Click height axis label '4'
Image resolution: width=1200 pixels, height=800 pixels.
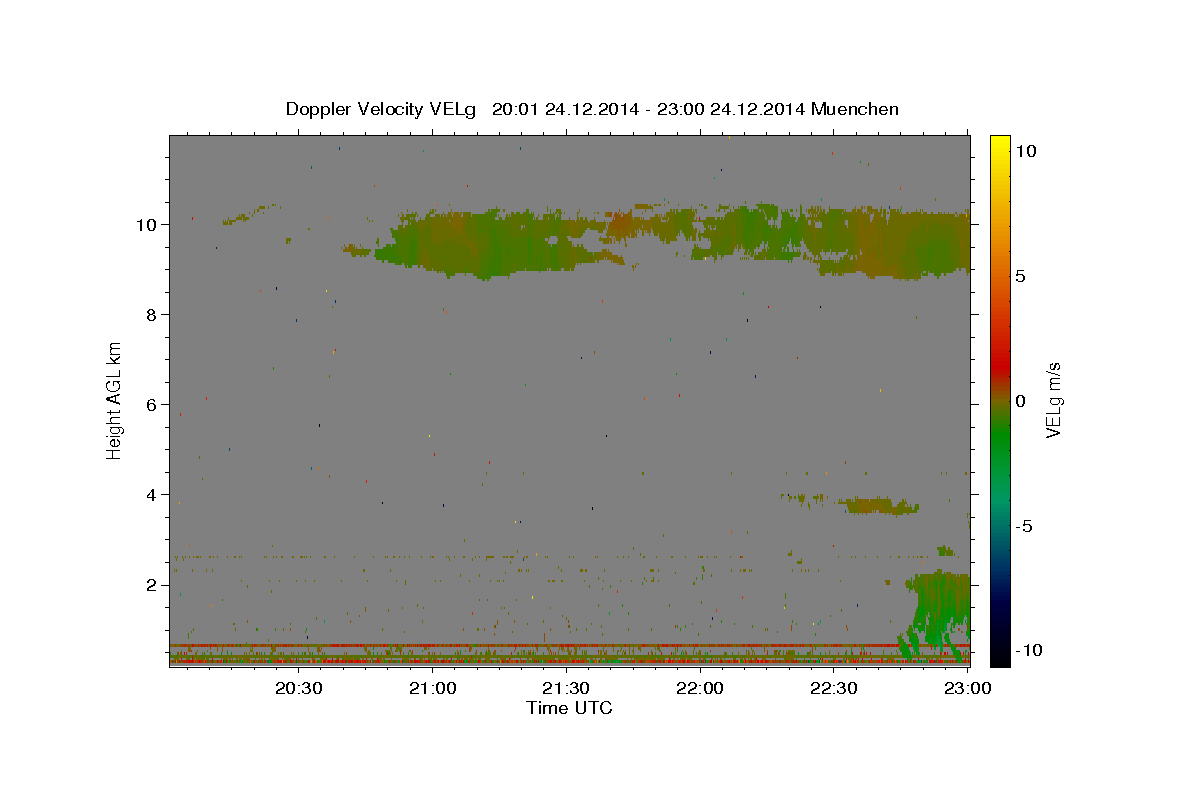(150, 494)
